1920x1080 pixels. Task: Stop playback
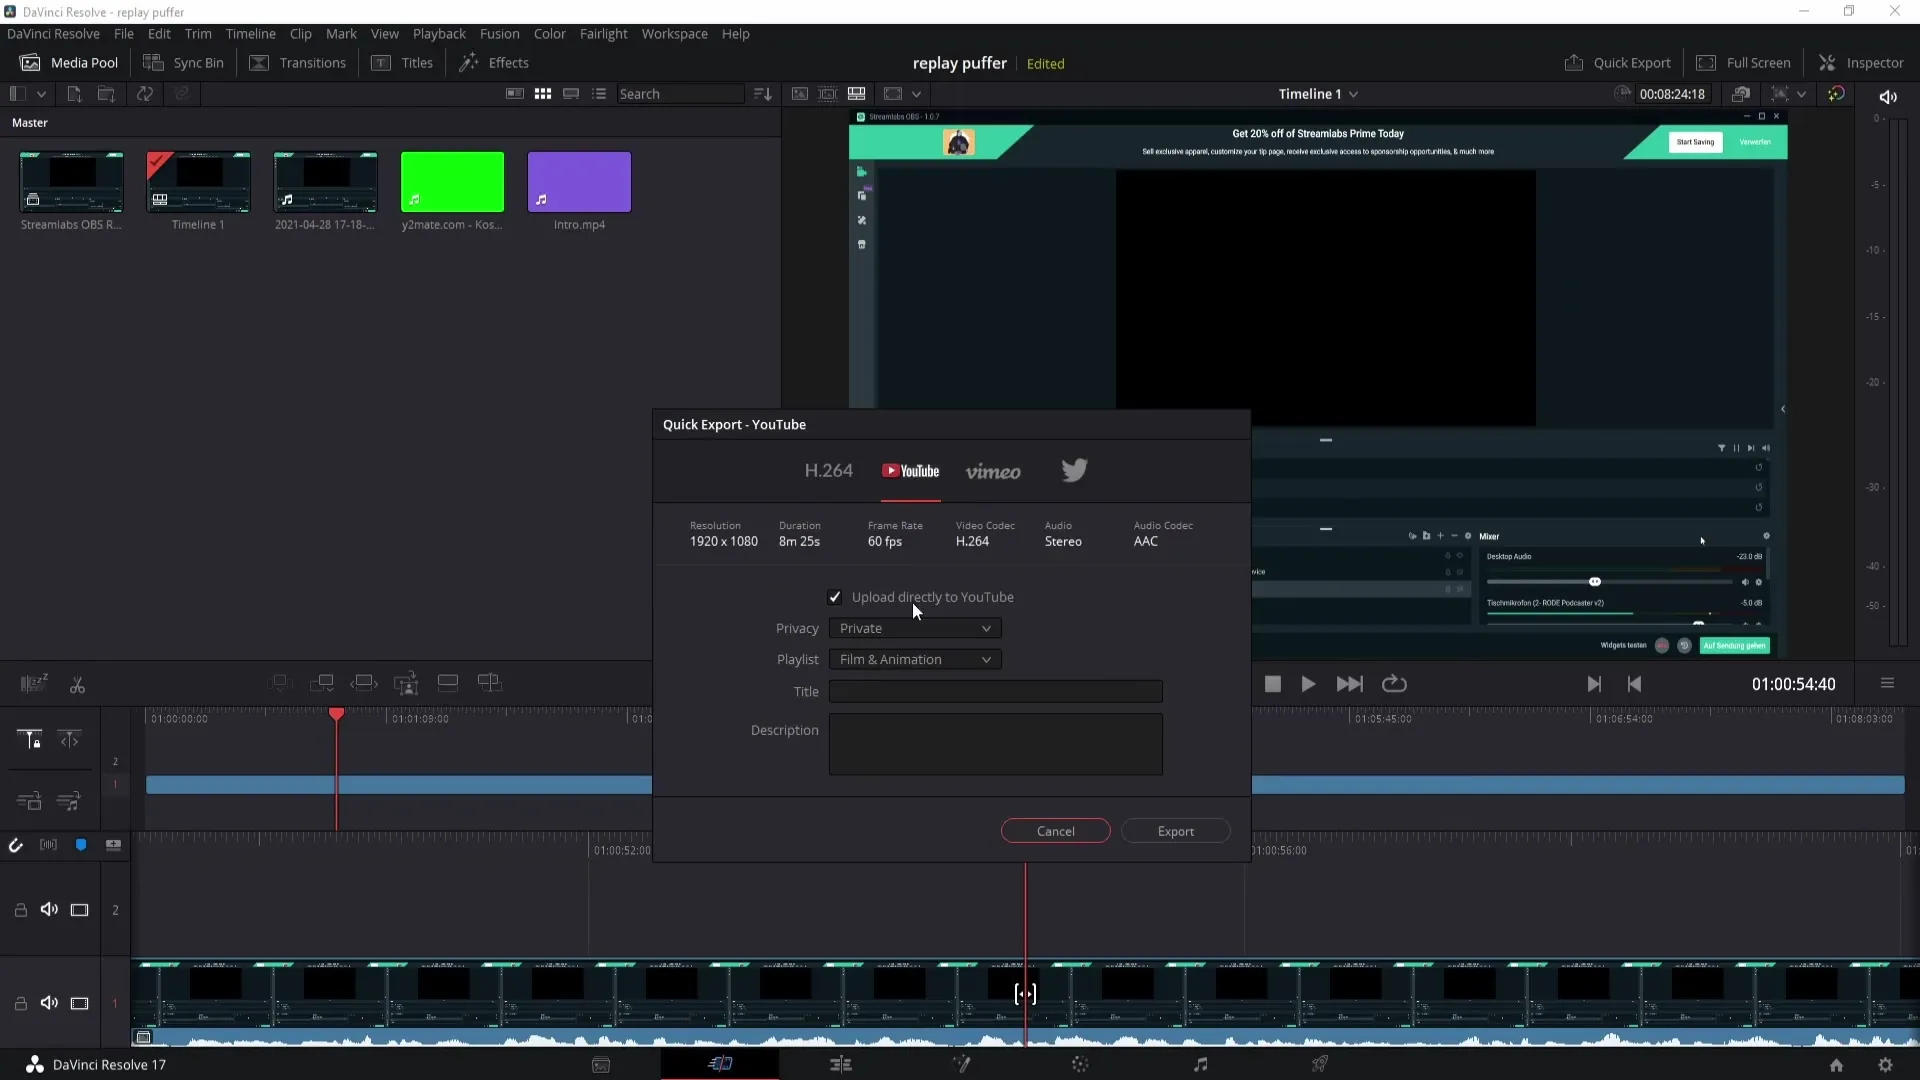(x=1272, y=684)
